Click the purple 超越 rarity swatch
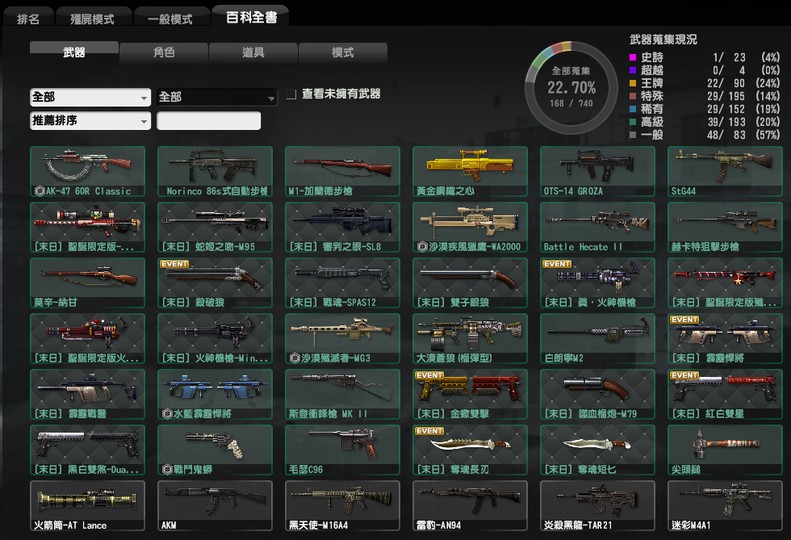 coord(633,70)
